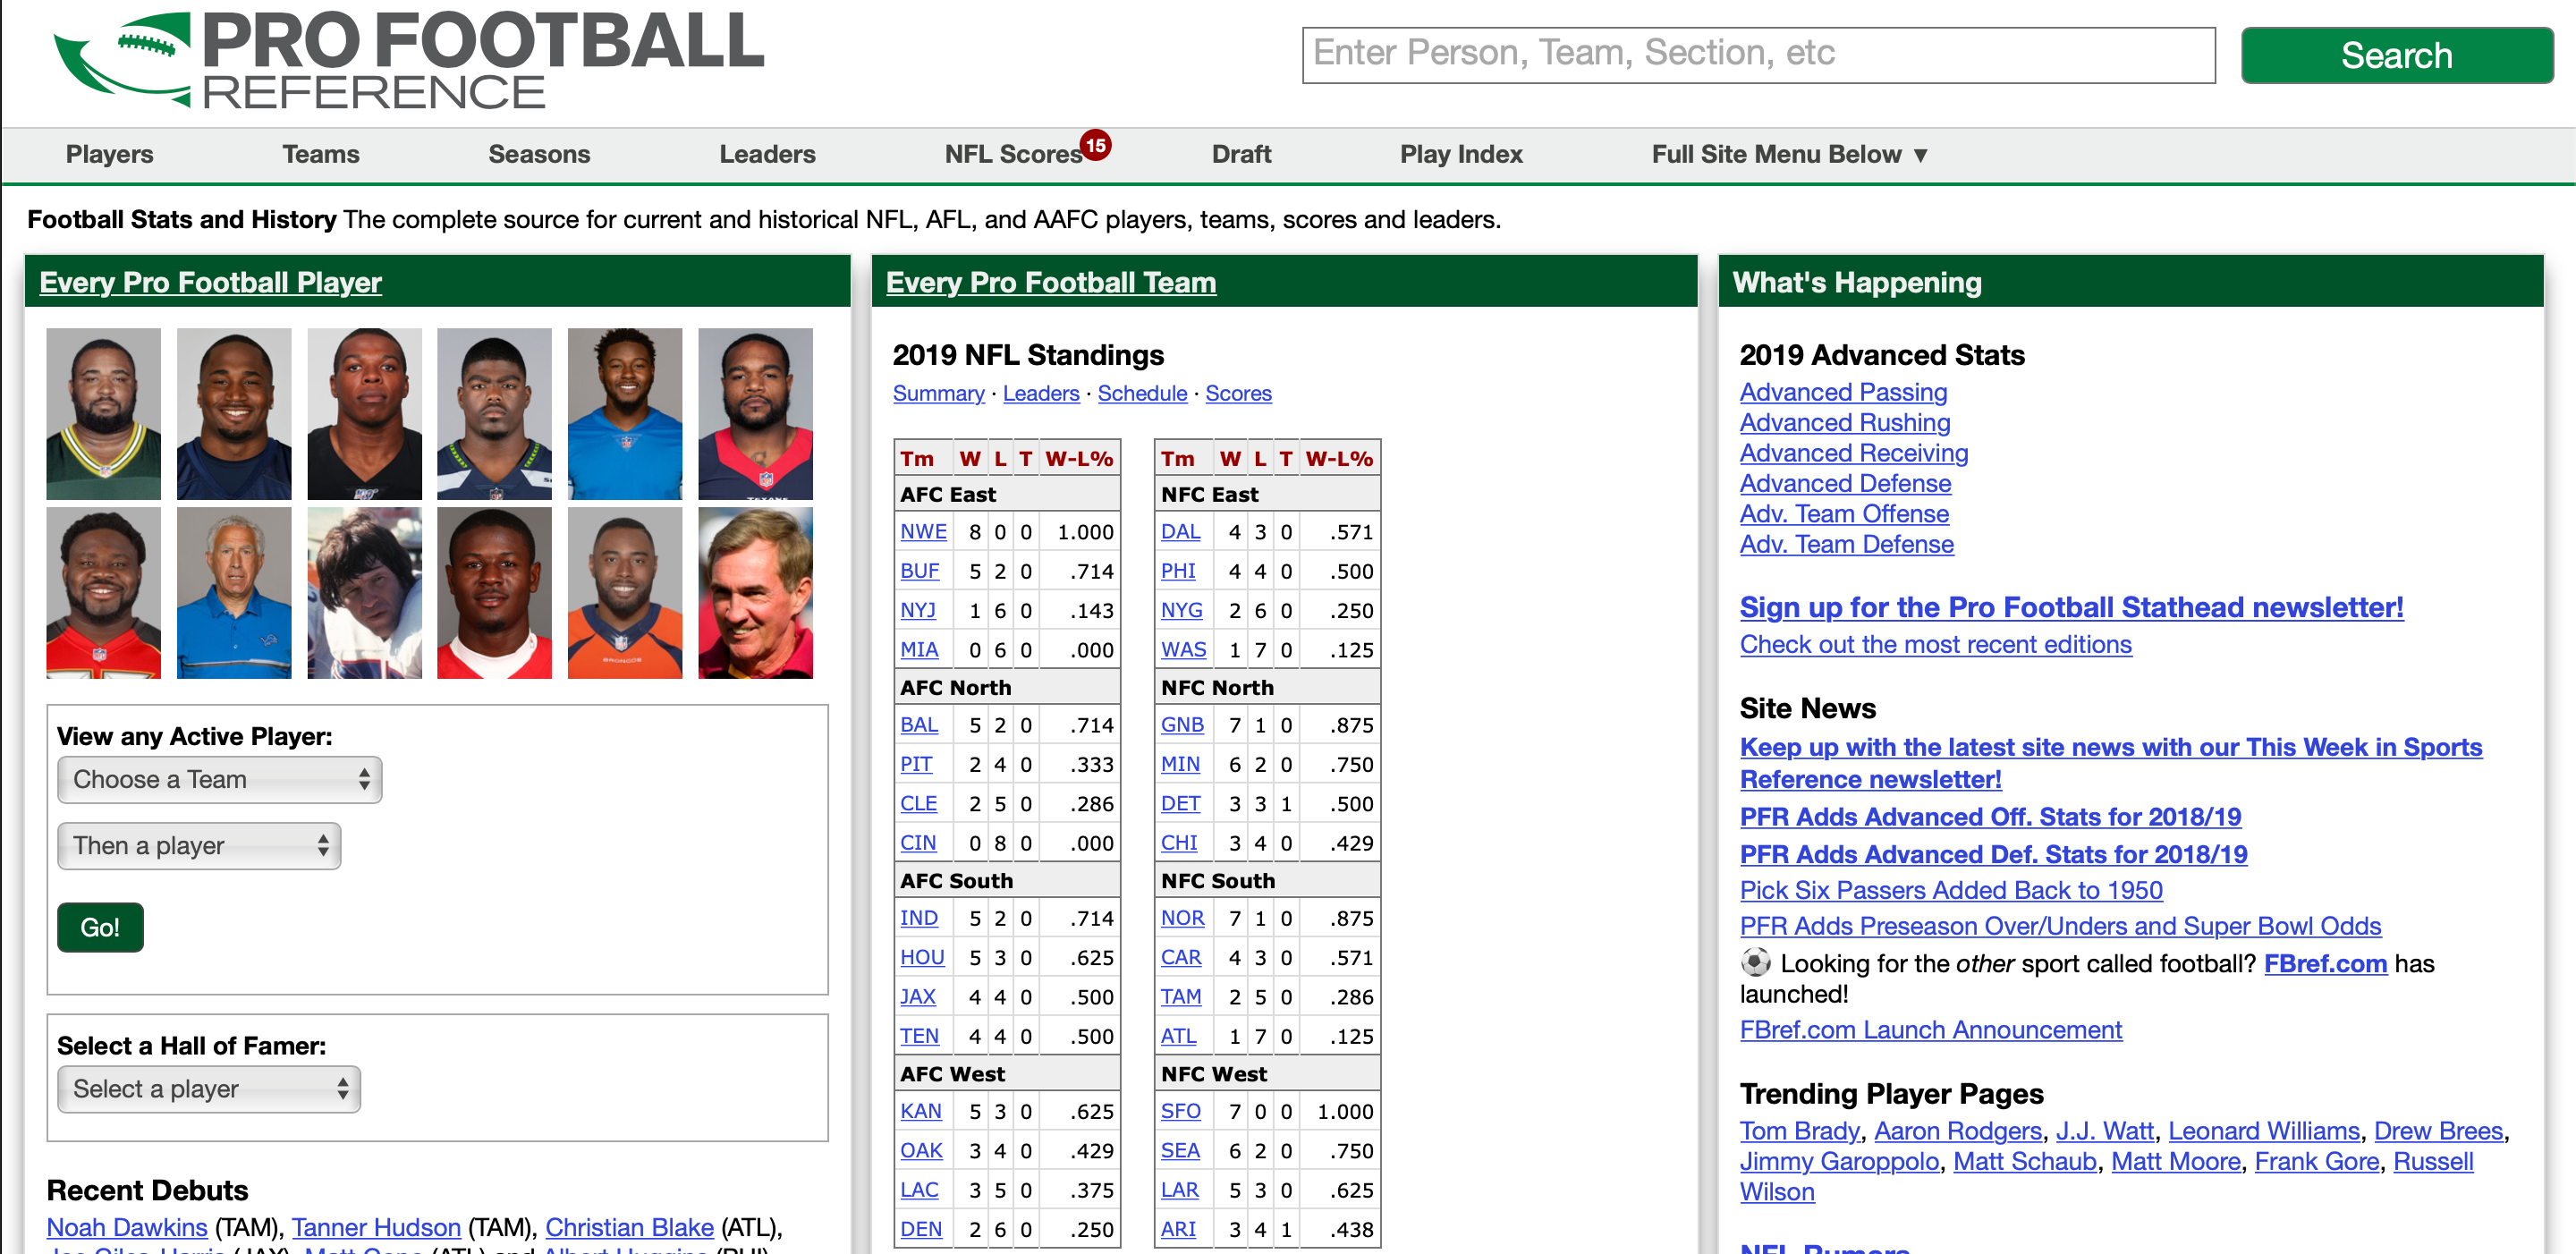Click the Go! button
The image size is (2576, 1254).
pyautogui.click(x=100, y=927)
